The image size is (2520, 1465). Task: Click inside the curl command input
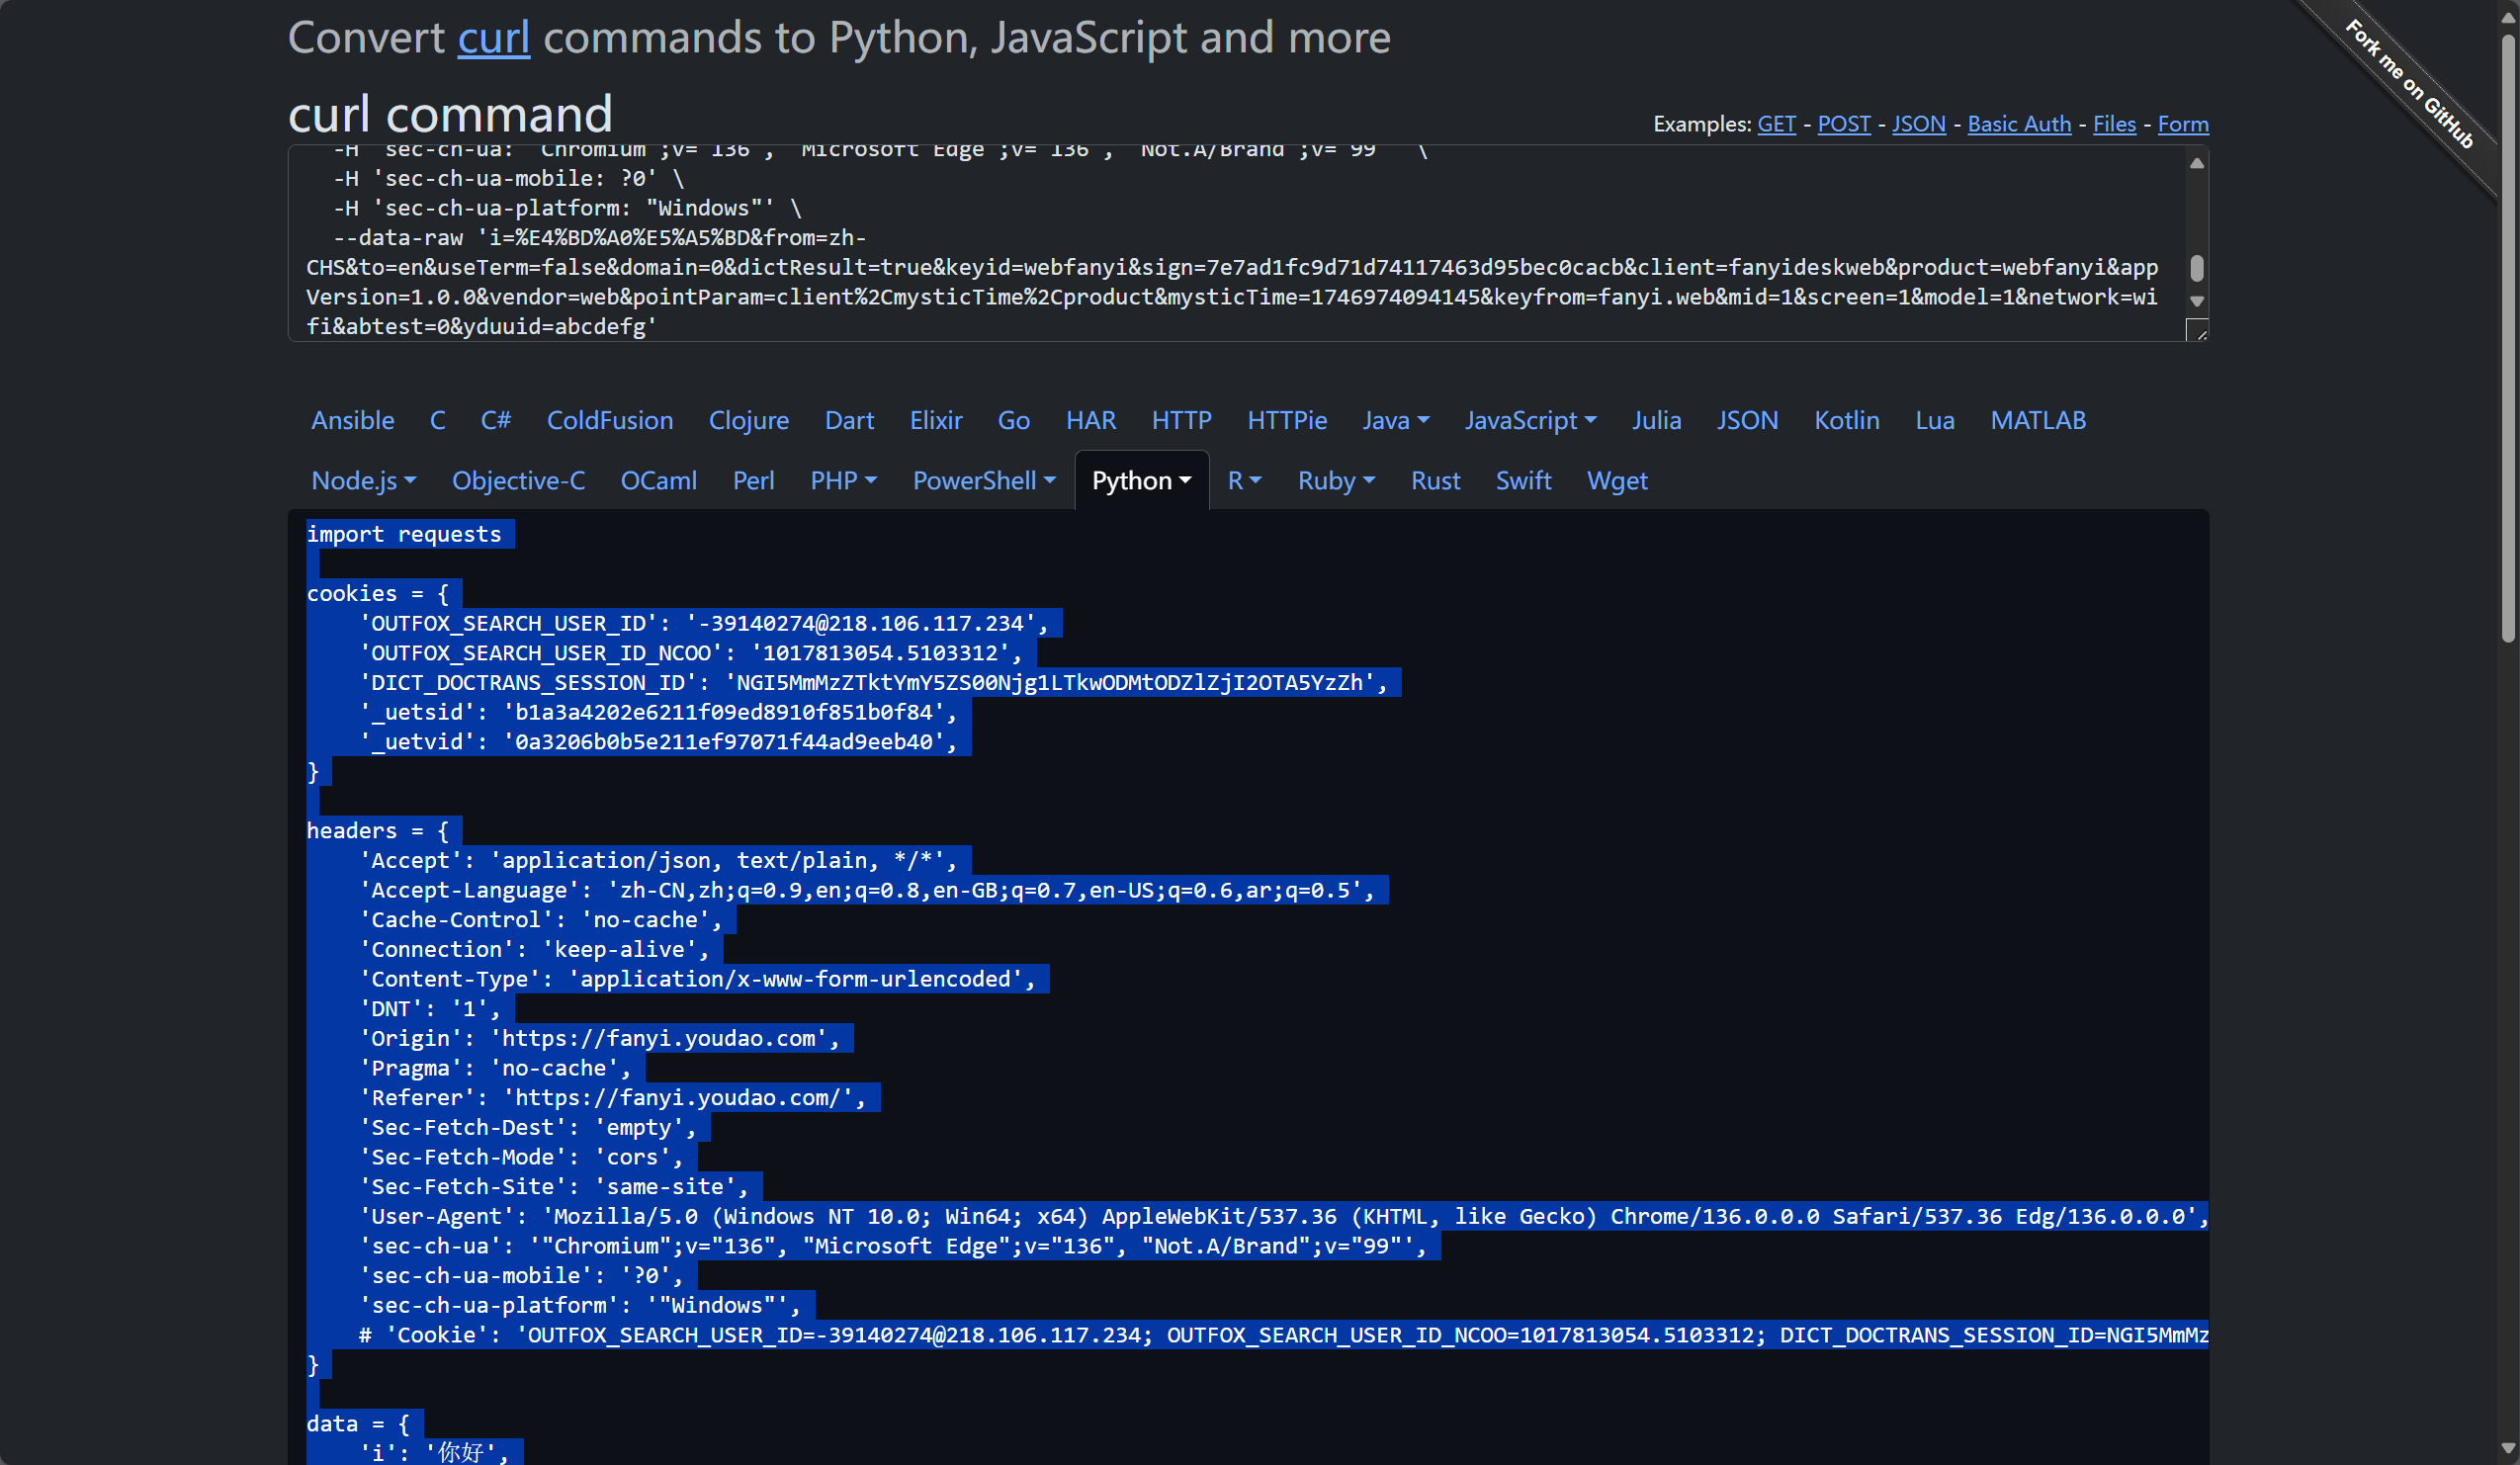1200,240
